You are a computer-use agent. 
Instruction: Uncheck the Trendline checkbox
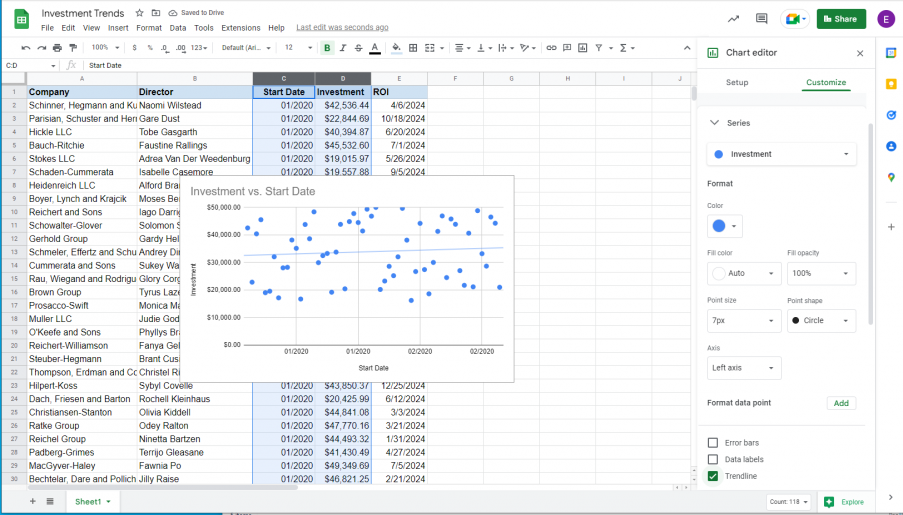pos(713,476)
